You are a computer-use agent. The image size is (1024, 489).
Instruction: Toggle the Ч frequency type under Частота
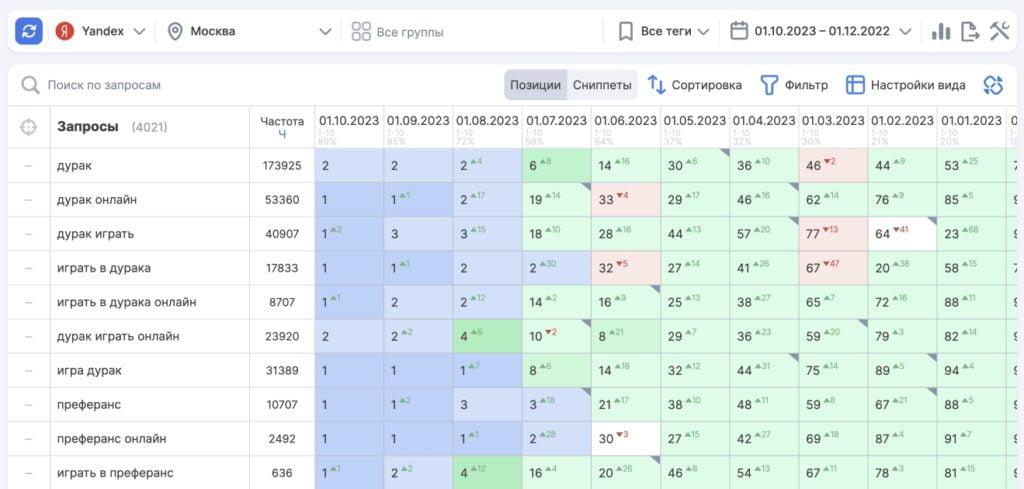pos(282,134)
